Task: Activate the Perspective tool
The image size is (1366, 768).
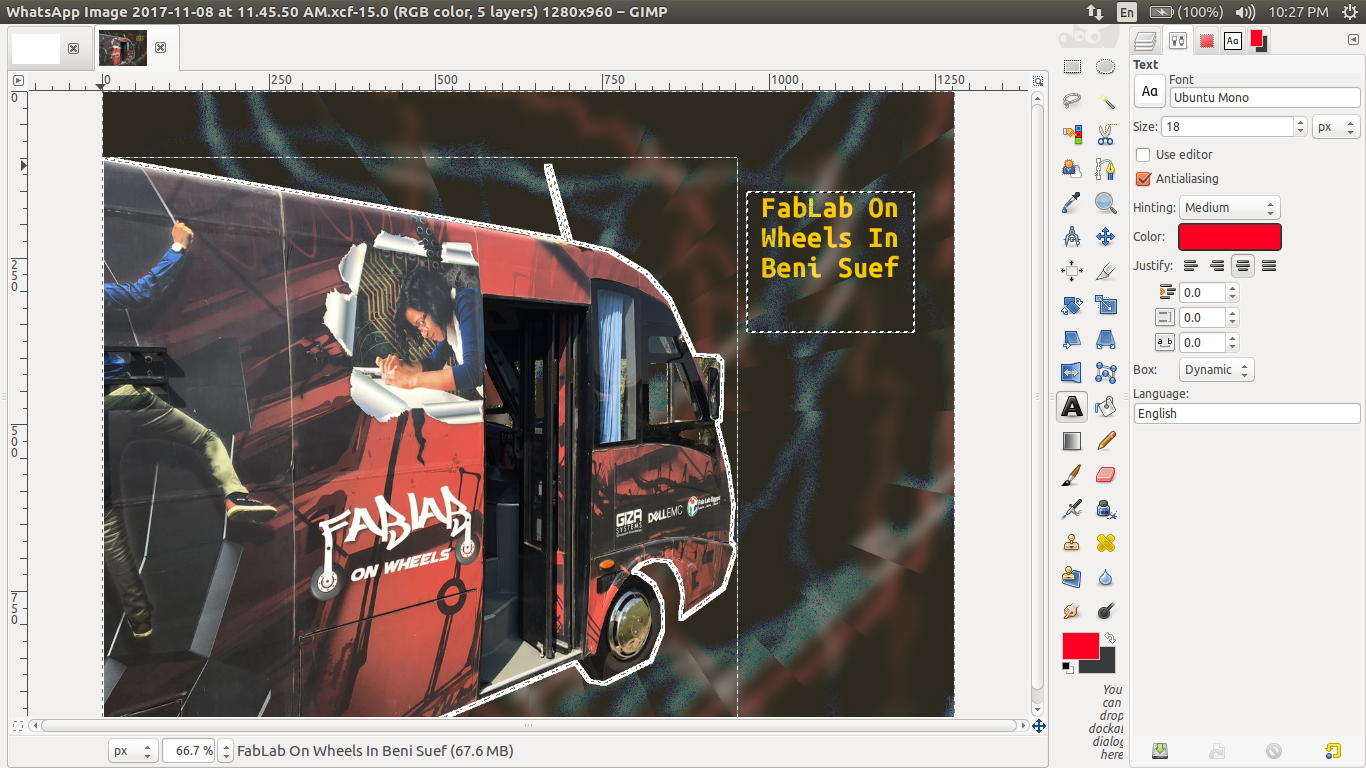Action: coord(1105,339)
